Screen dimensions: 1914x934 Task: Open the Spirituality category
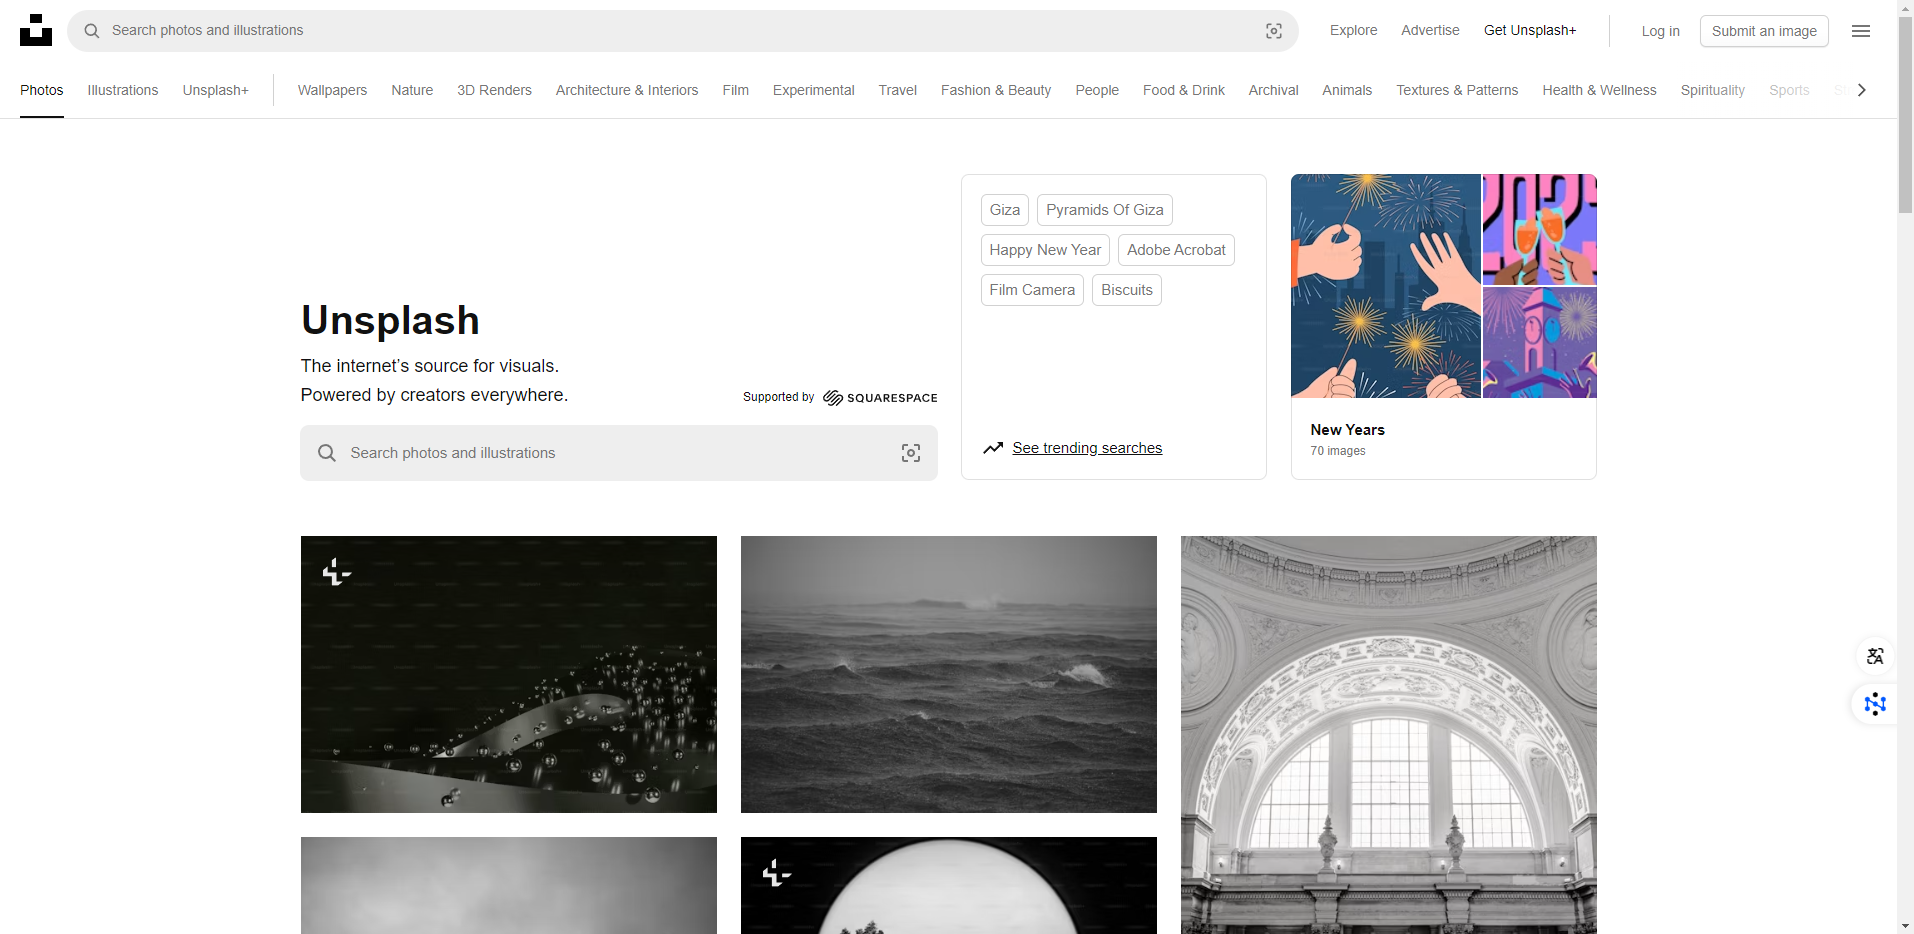tap(1712, 90)
